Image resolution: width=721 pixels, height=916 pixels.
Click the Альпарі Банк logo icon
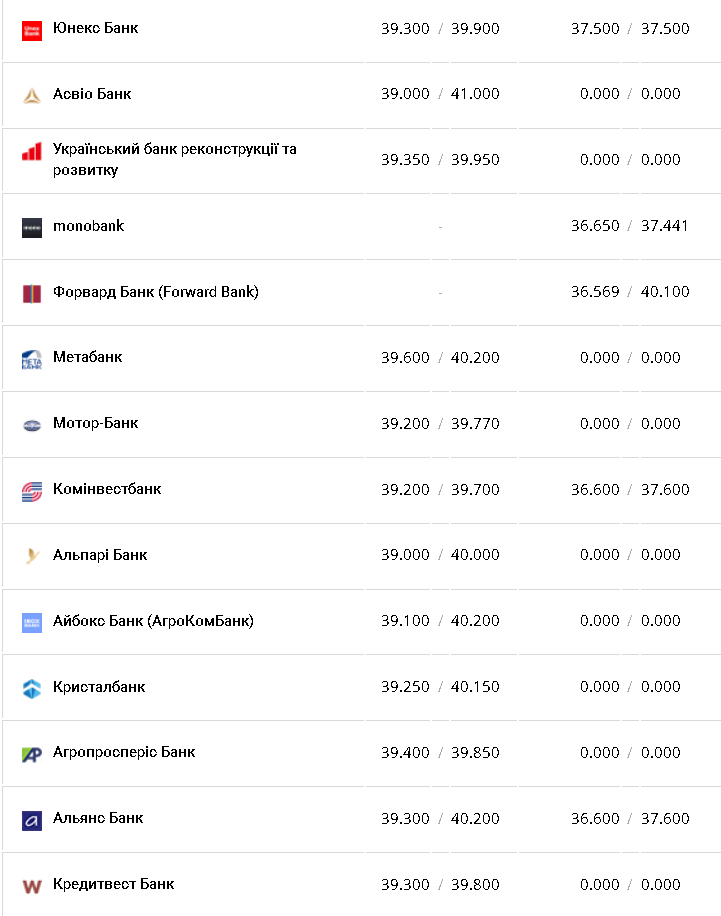click(x=32, y=556)
